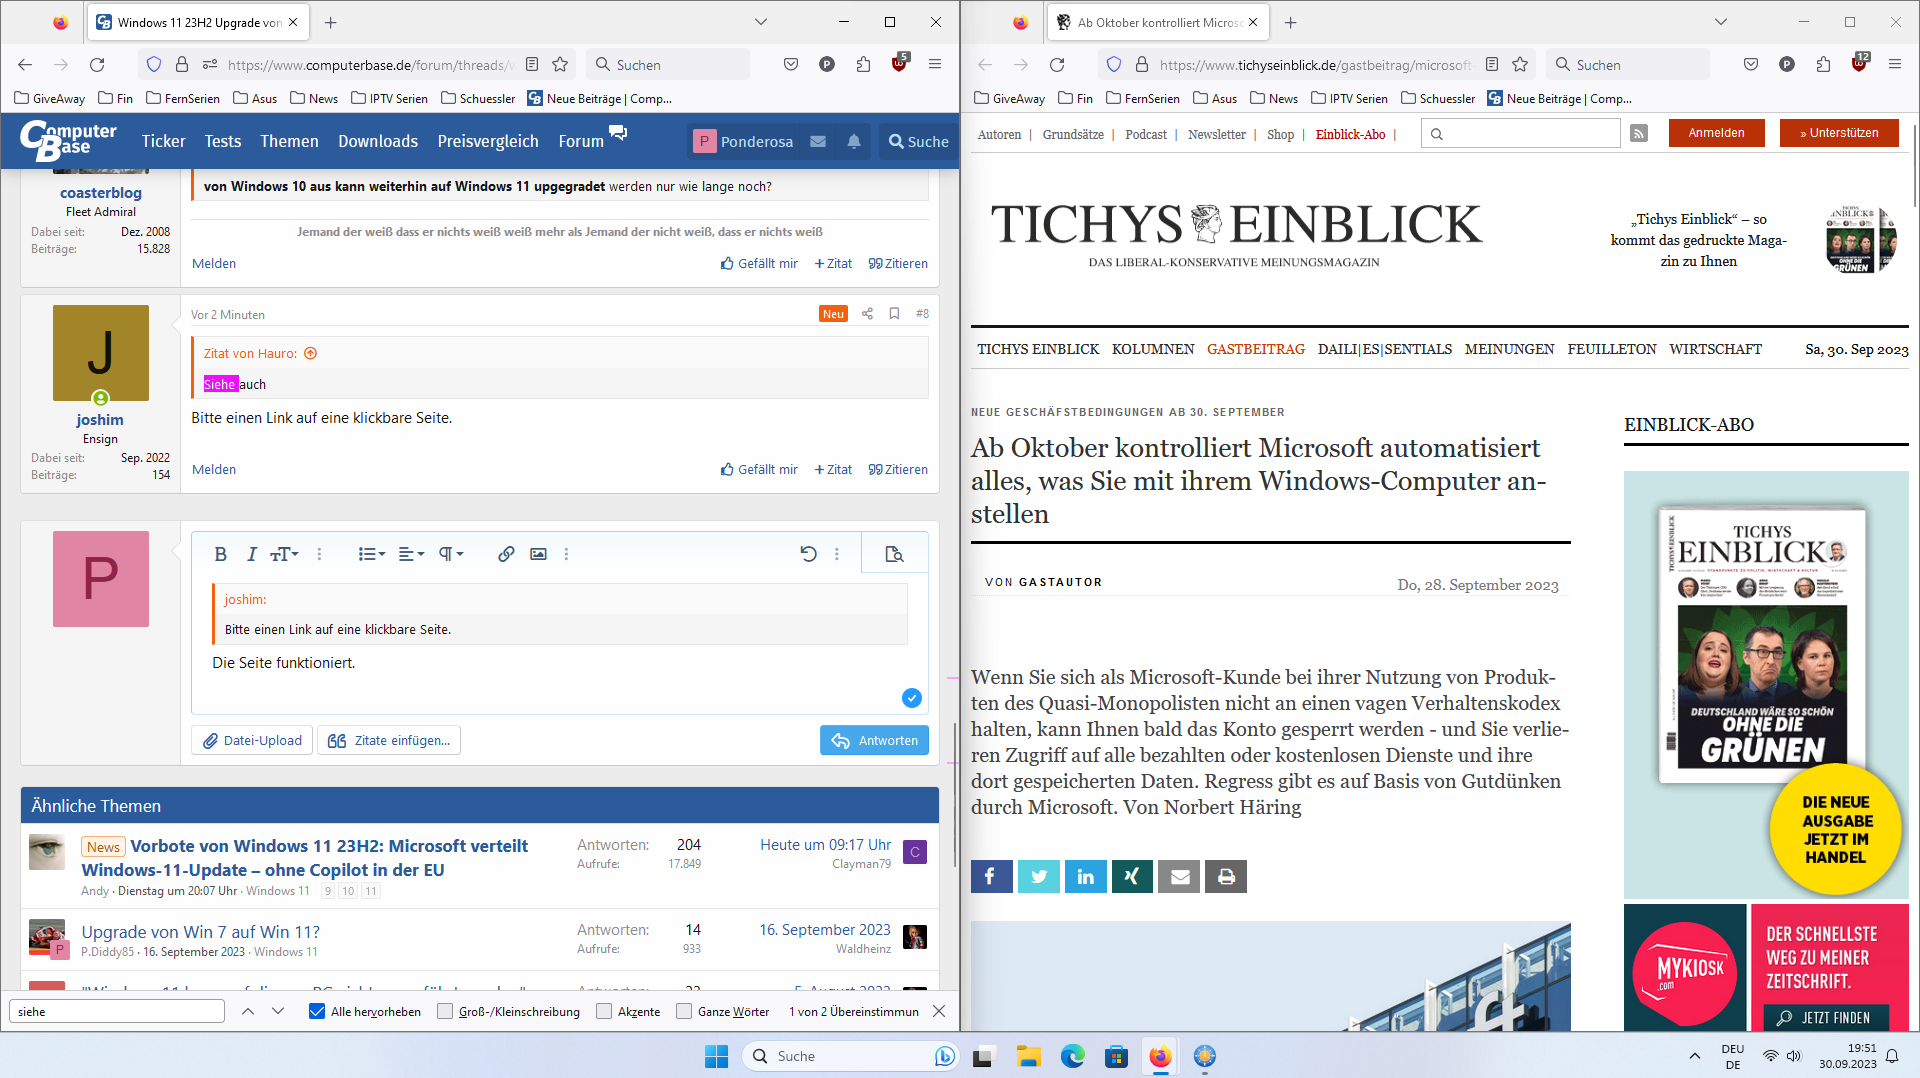The image size is (1920, 1078).
Task: Click the Datei-Upload button
Action: coord(252,740)
